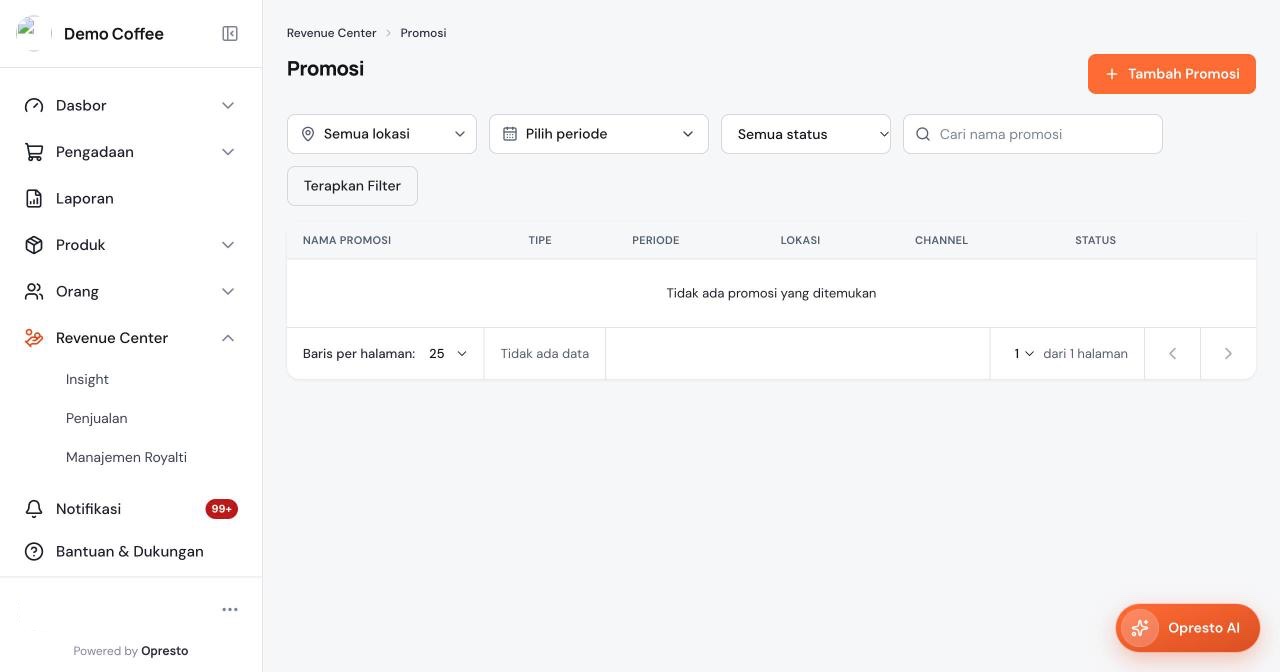
Task: Click the Tidak ada promosi yang ditemukan message
Action: pos(771,293)
